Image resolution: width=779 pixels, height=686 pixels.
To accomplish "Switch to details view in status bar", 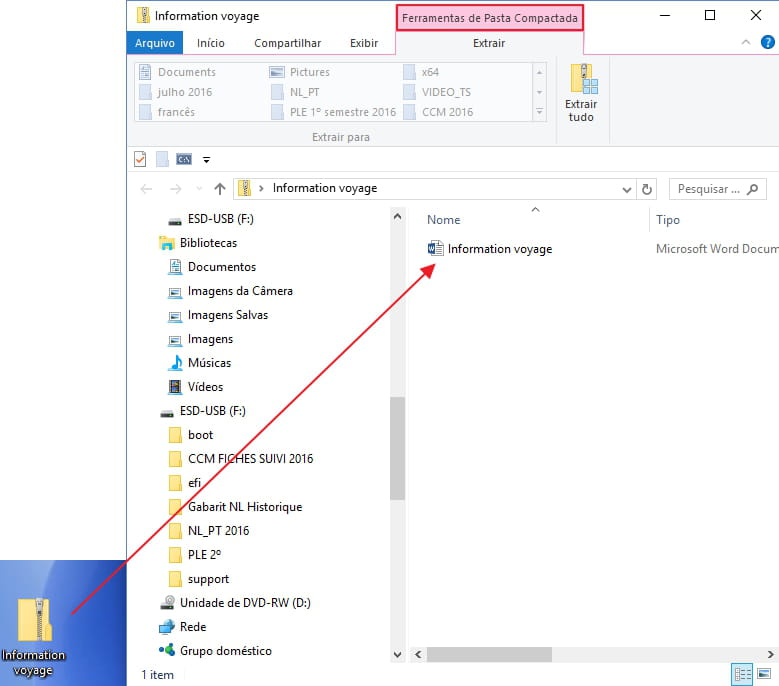I will pos(742,675).
